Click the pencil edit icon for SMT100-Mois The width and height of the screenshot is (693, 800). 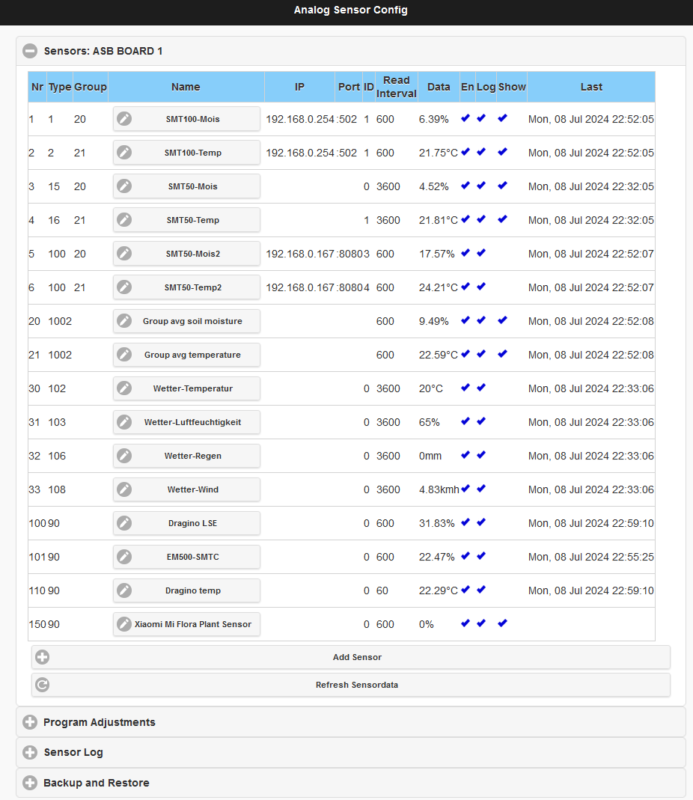click(124, 119)
